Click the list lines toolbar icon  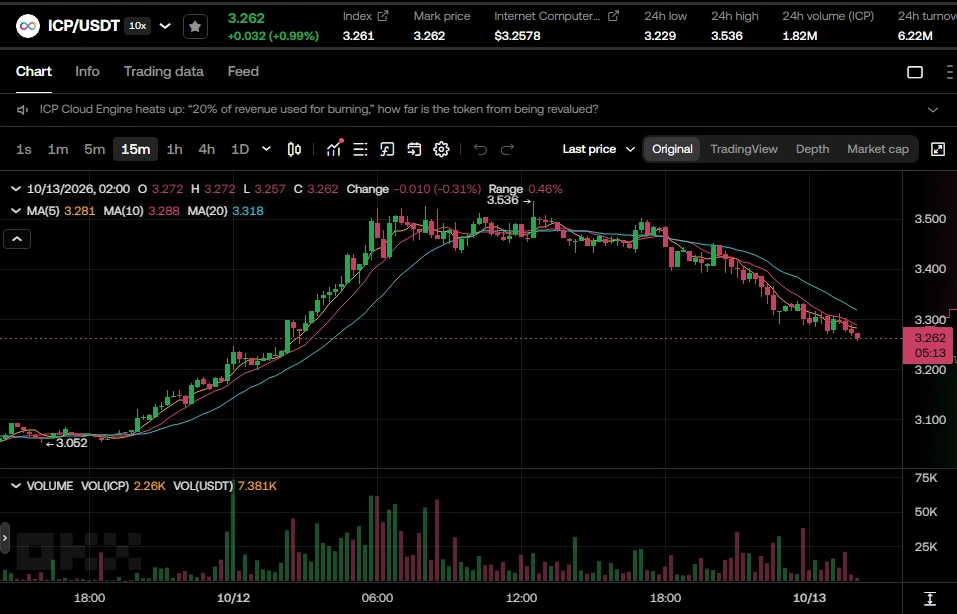coord(360,150)
